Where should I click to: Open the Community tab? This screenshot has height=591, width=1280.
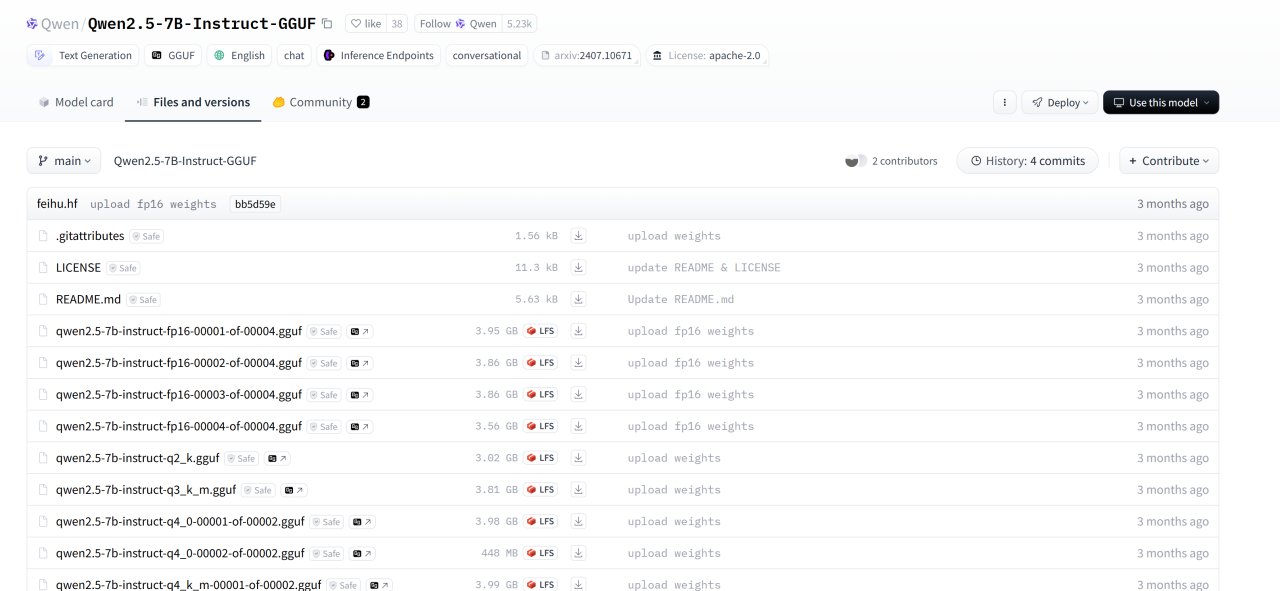click(321, 102)
